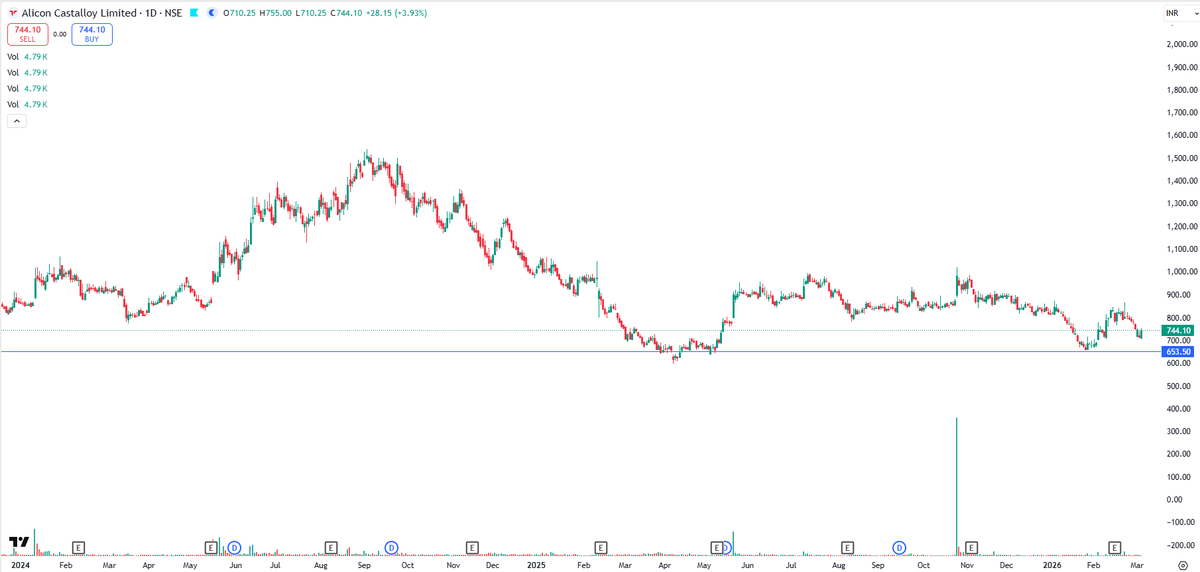Open the earnings marker near Nov 2024

(471, 547)
